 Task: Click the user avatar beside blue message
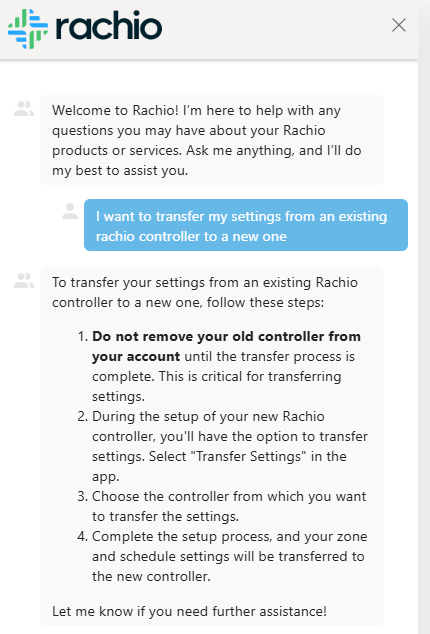click(70, 211)
